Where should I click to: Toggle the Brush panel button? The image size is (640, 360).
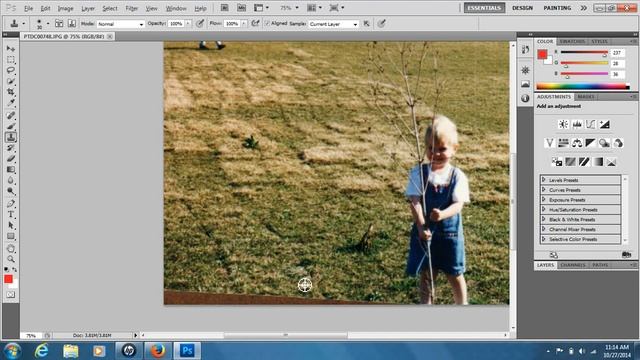point(59,24)
